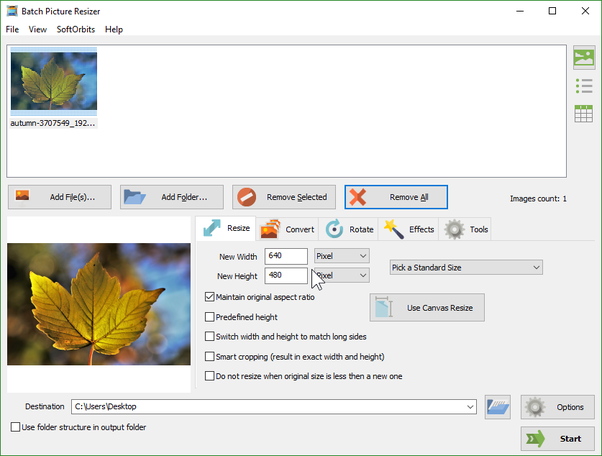Image resolution: width=602 pixels, height=456 pixels.
Task: Switch to thumbnail view icon
Action: (x=584, y=58)
